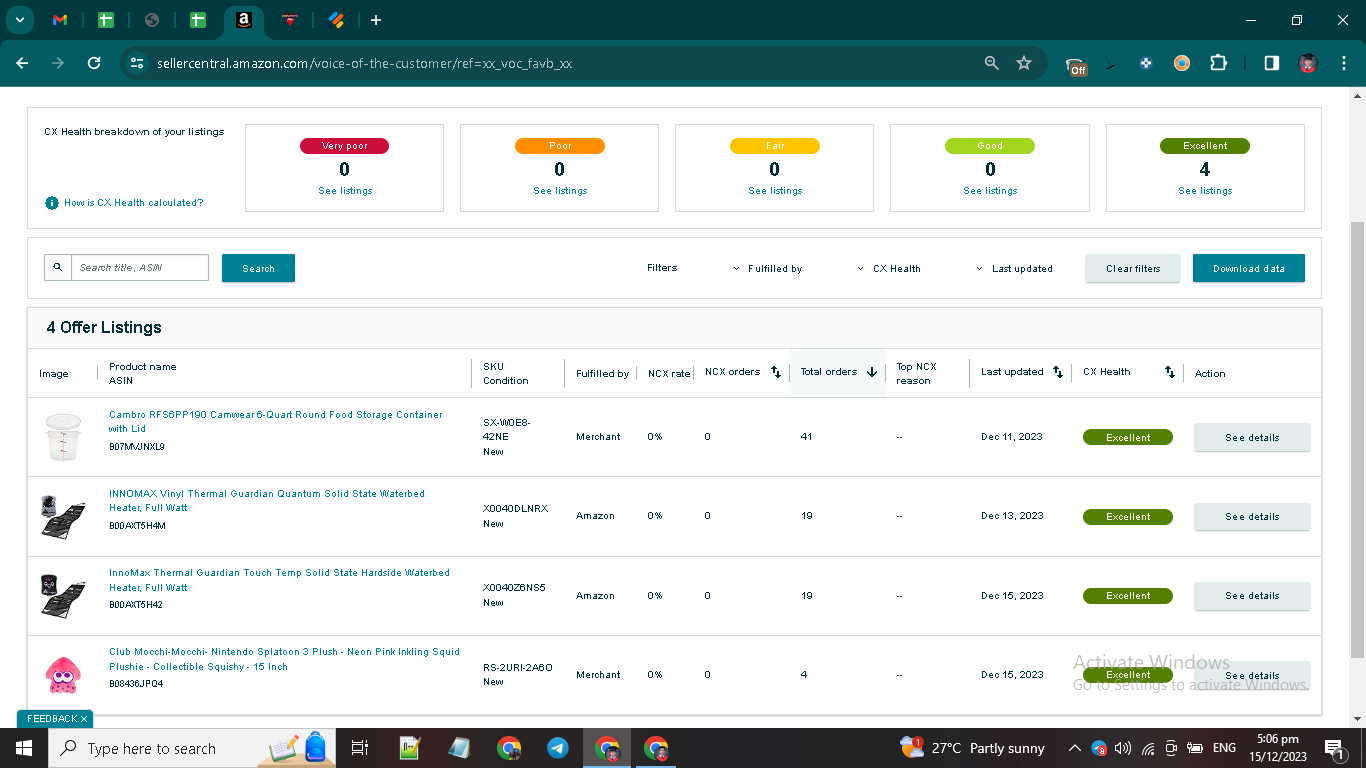Go back to the previous page
The width and height of the screenshot is (1366, 768).
pyautogui.click(x=23, y=63)
